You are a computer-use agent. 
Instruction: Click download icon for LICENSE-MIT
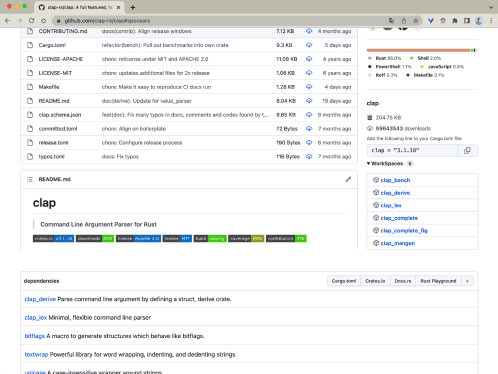pos(309,73)
